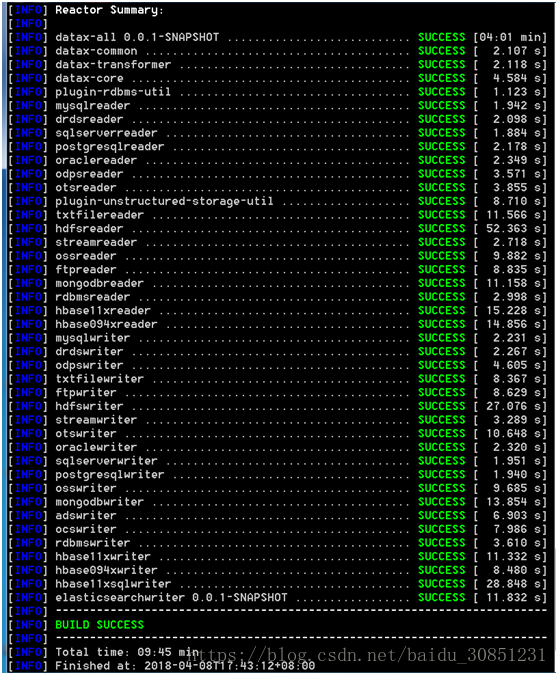
Task: Click the '11.832 s' duration for elasticsearchwriter
Action: click(513, 598)
